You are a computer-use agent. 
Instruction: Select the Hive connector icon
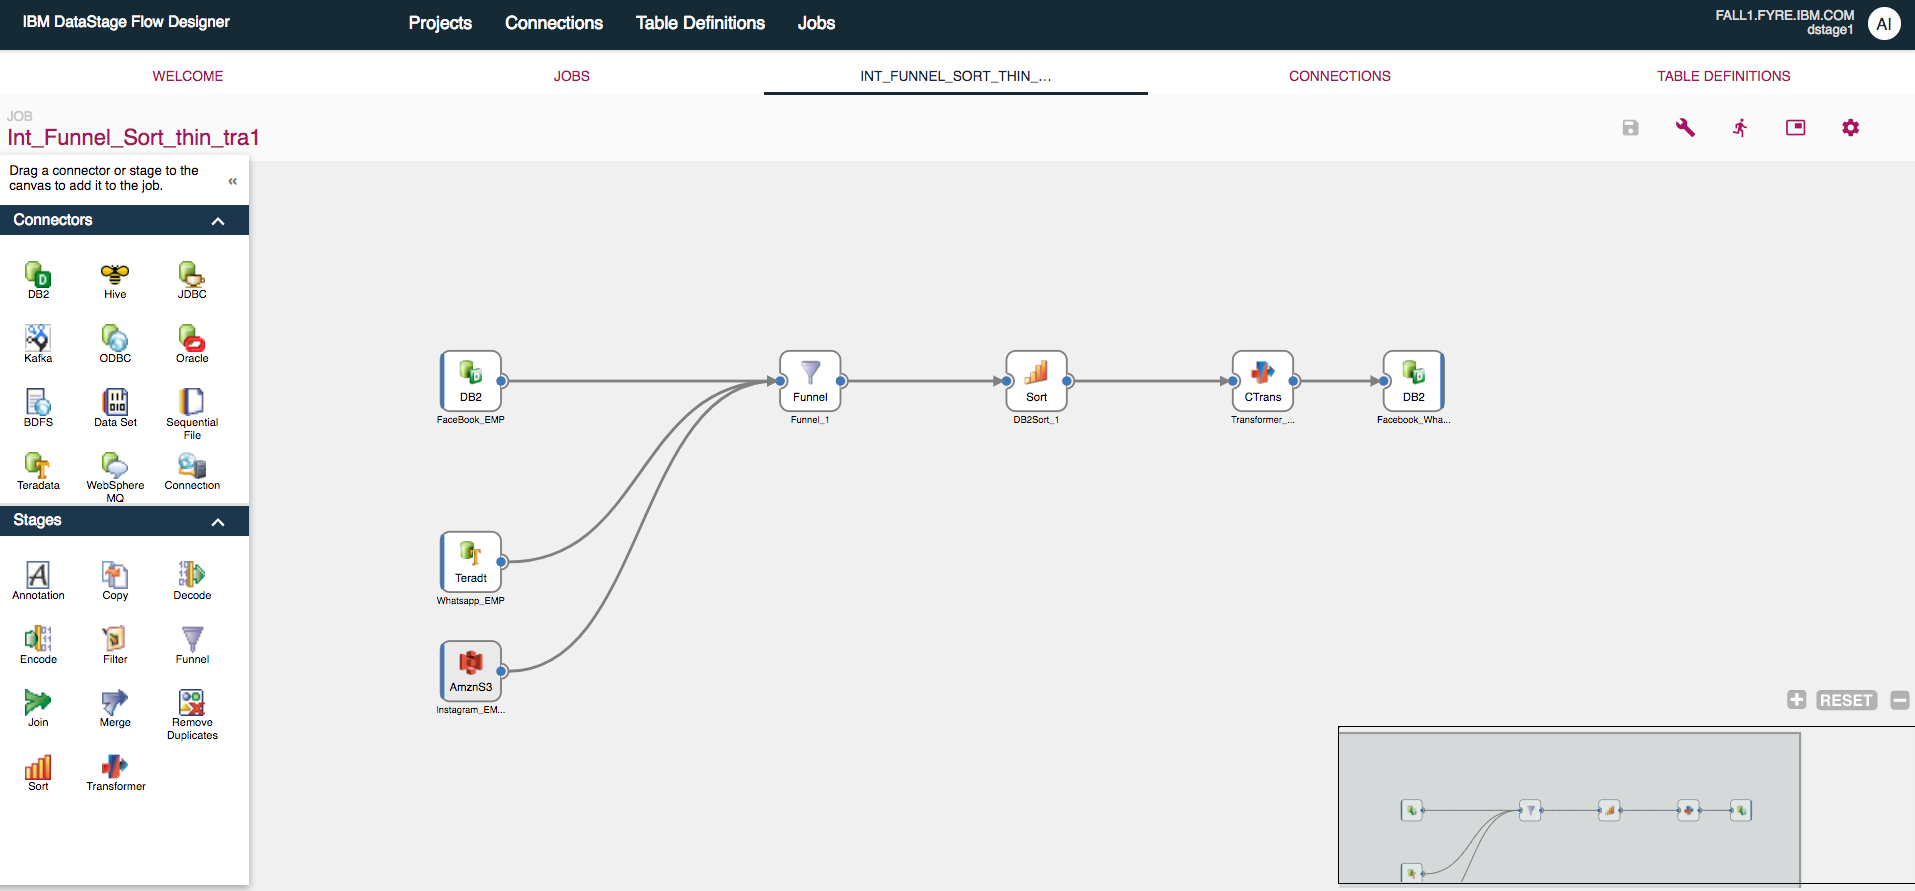tap(115, 275)
